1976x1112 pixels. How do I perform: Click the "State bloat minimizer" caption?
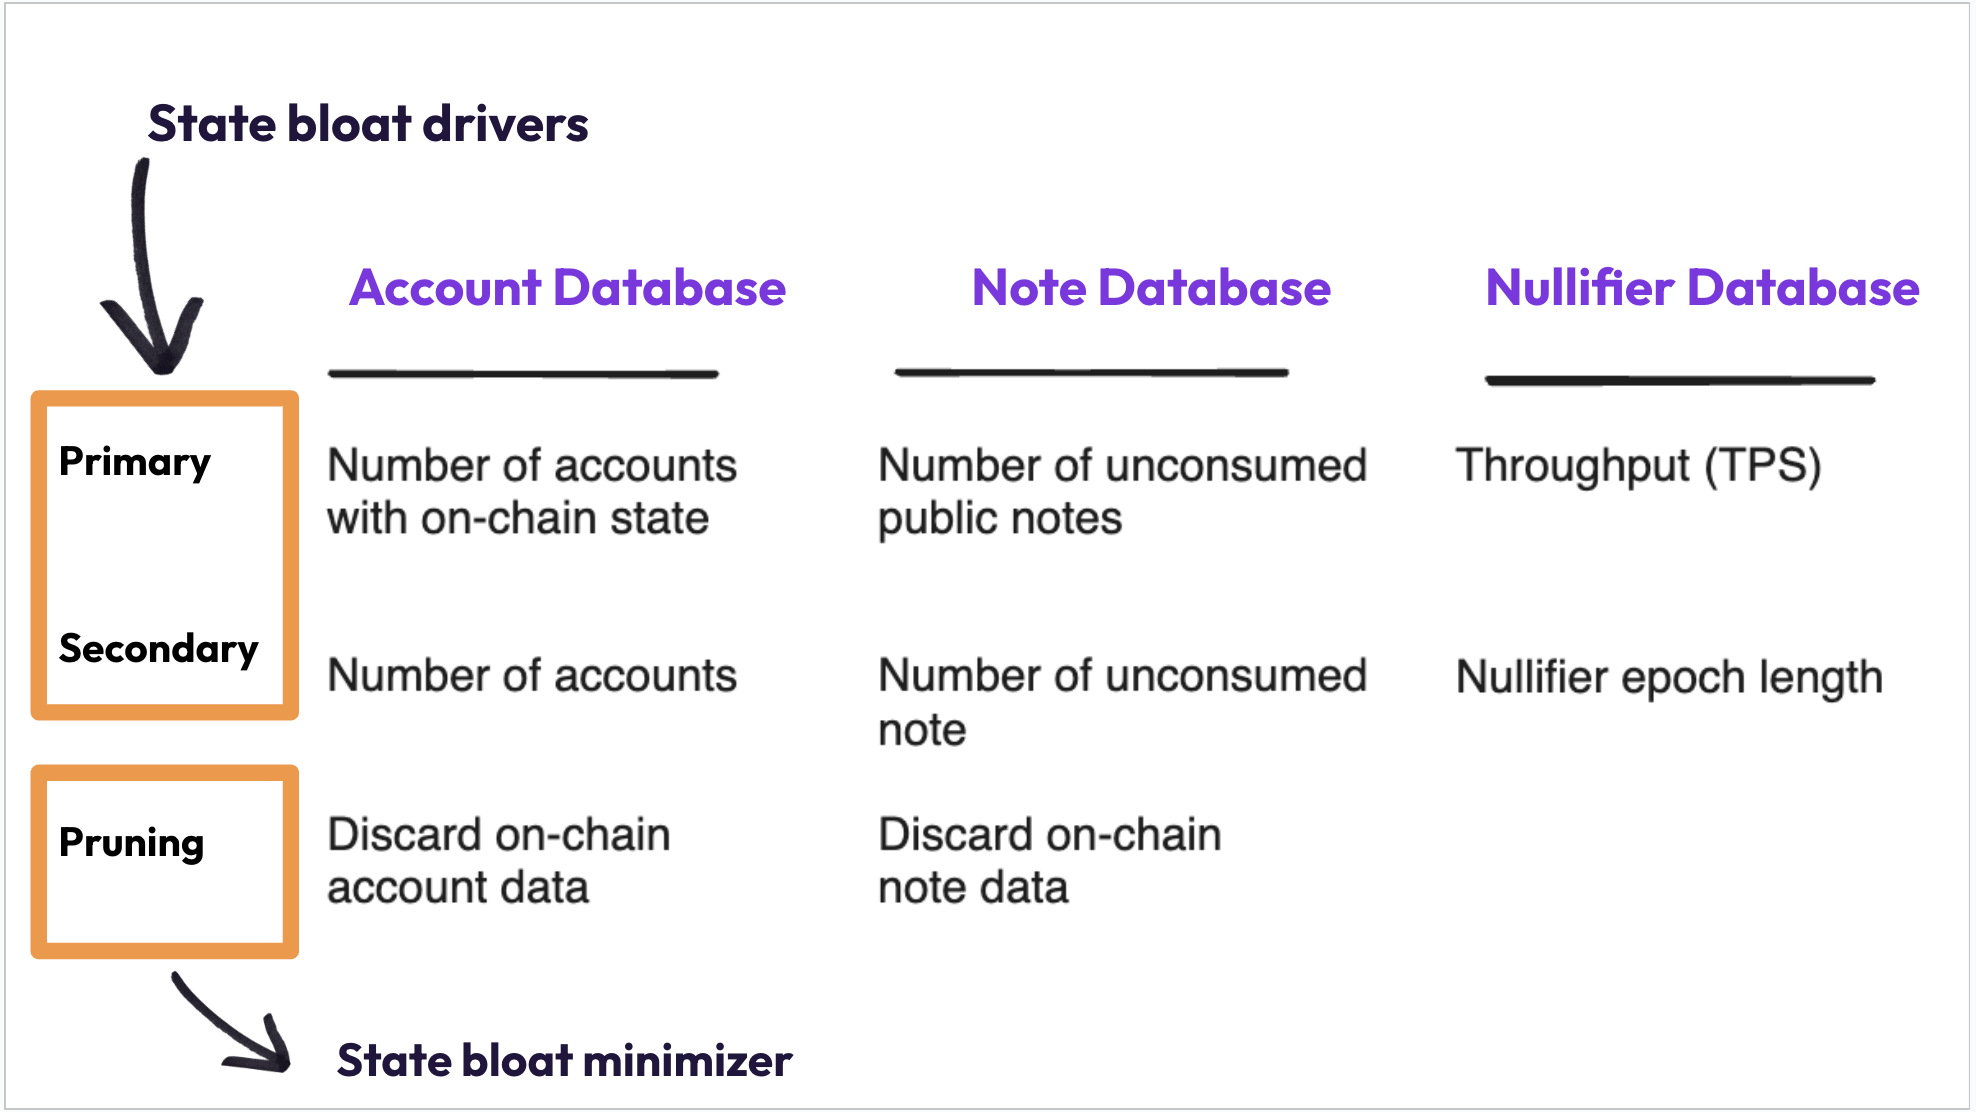coord(564,1061)
